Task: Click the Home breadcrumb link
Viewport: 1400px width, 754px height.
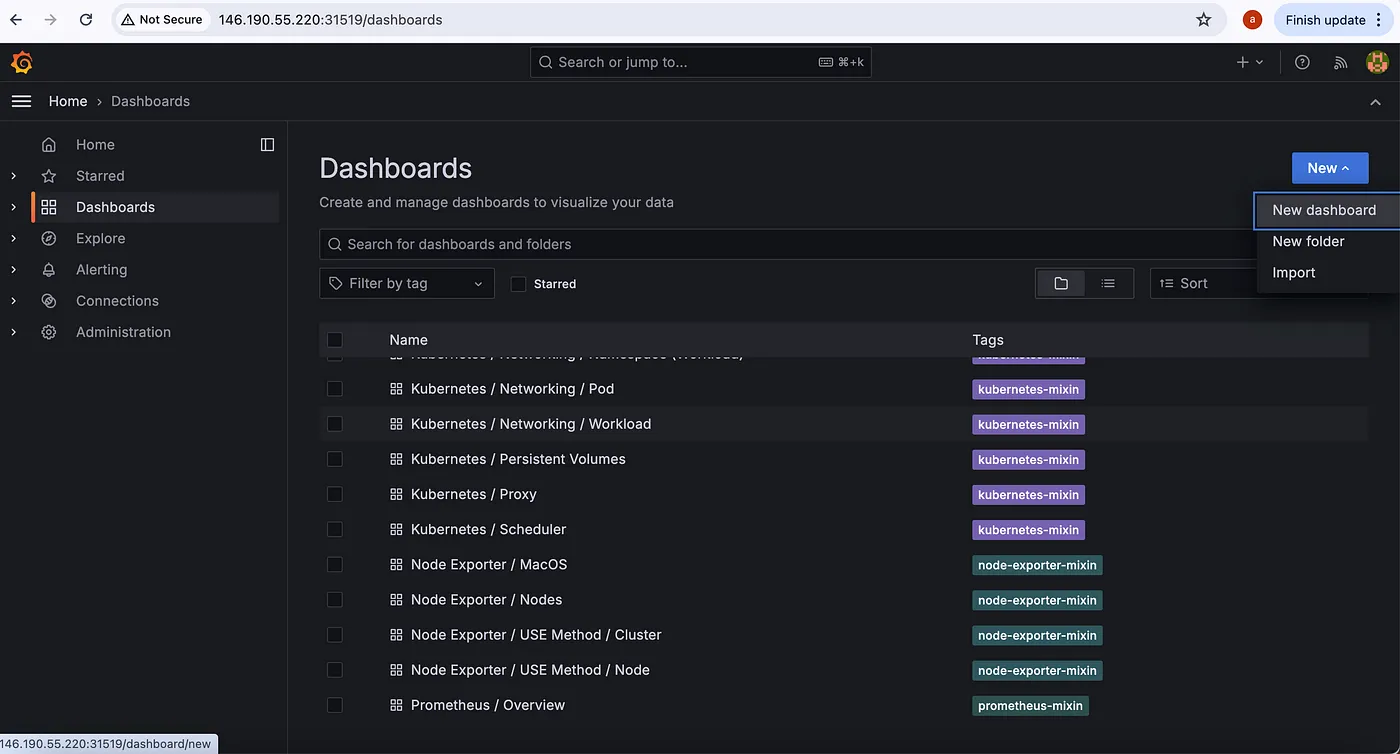Action: [68, 101]
